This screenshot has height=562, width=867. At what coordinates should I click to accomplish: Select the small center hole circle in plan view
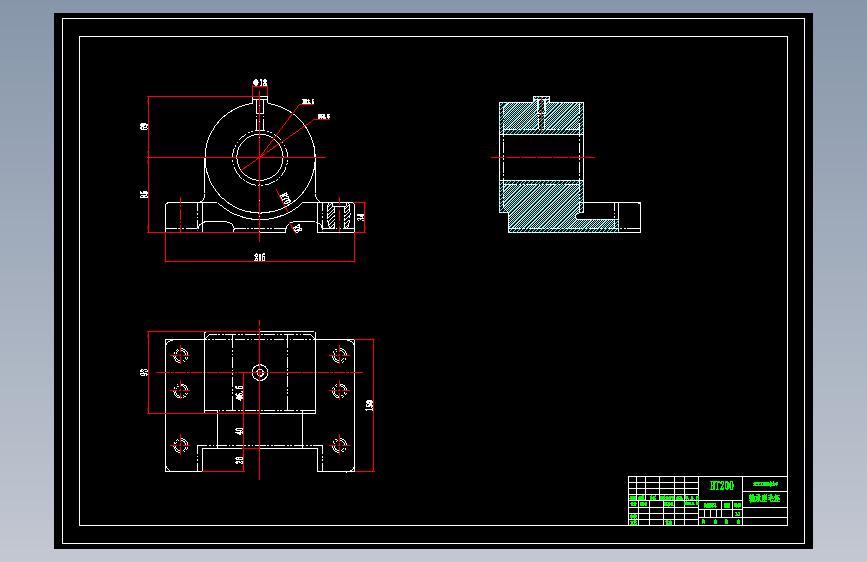click(260, 372)
